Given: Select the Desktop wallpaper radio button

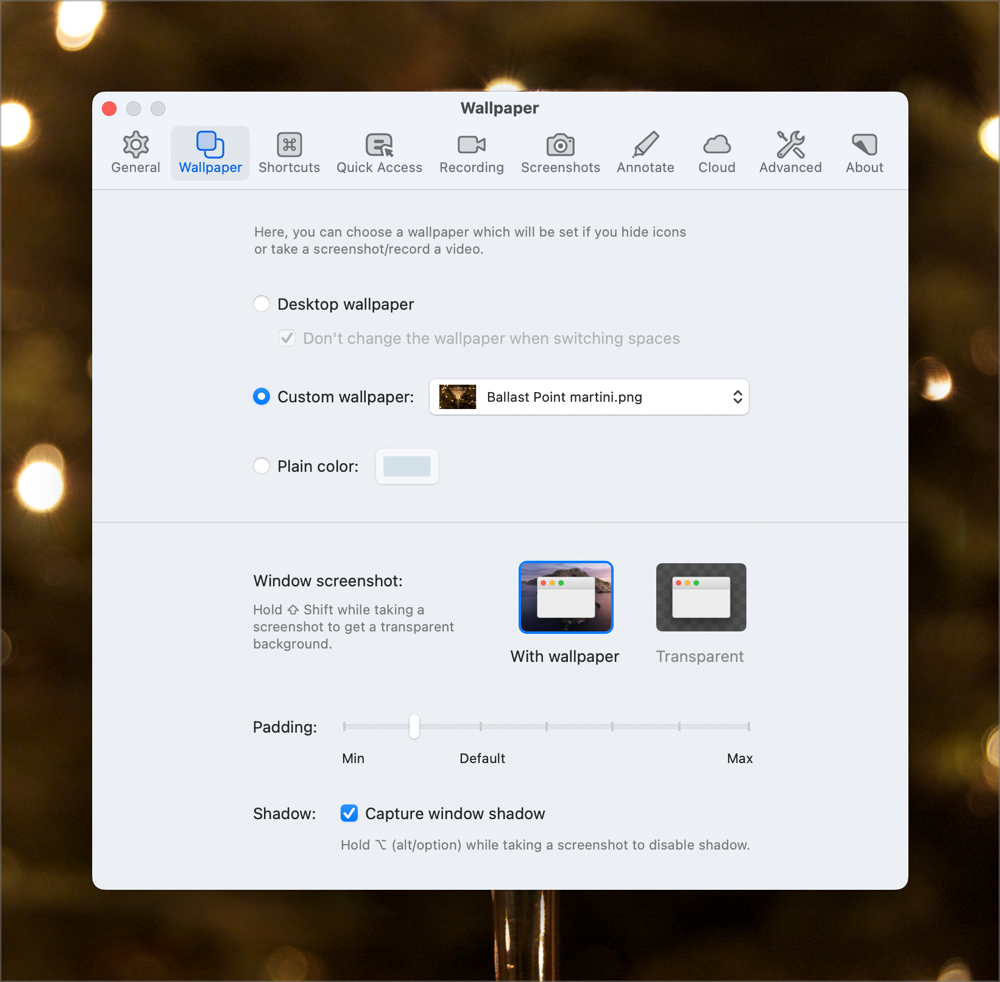Looking at the screenshot, I should (x=262, y=304).
